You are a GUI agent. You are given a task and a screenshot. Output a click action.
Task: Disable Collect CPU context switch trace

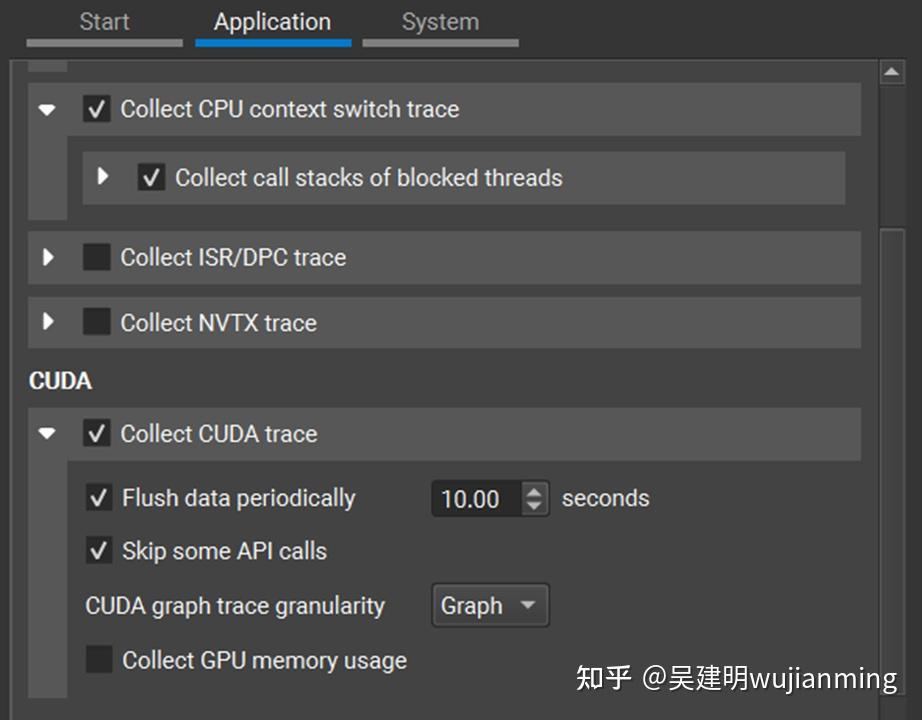(x=96, y=109)
